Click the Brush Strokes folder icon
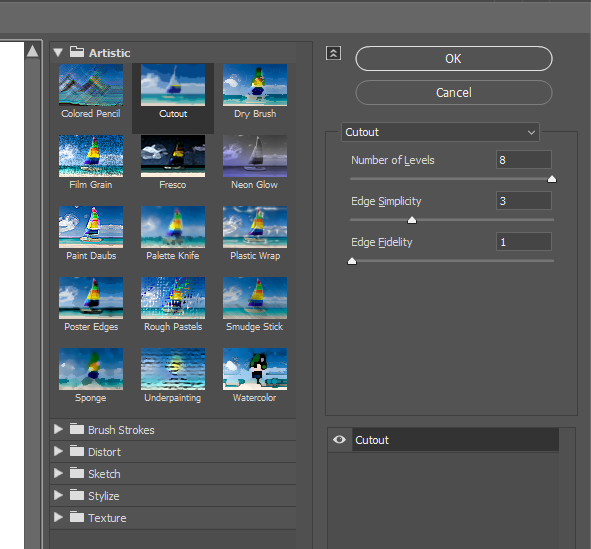Viewport: 591px width, 549px height. coord(77,429)
